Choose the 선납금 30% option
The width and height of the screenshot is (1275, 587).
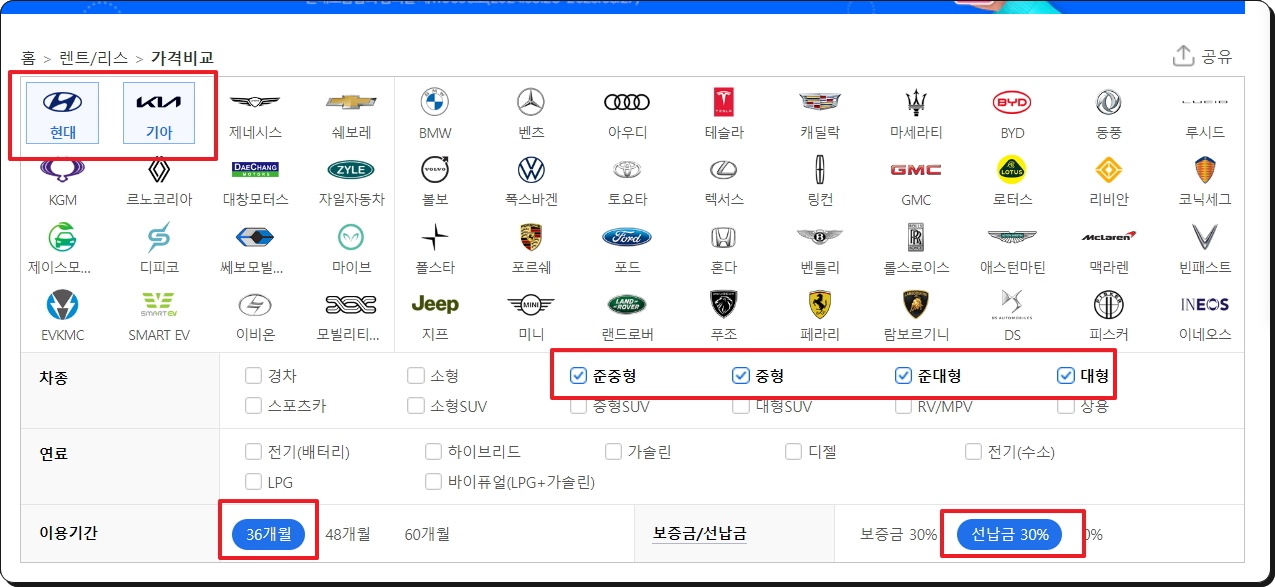pyautogui.click(x=1011, y=535)
